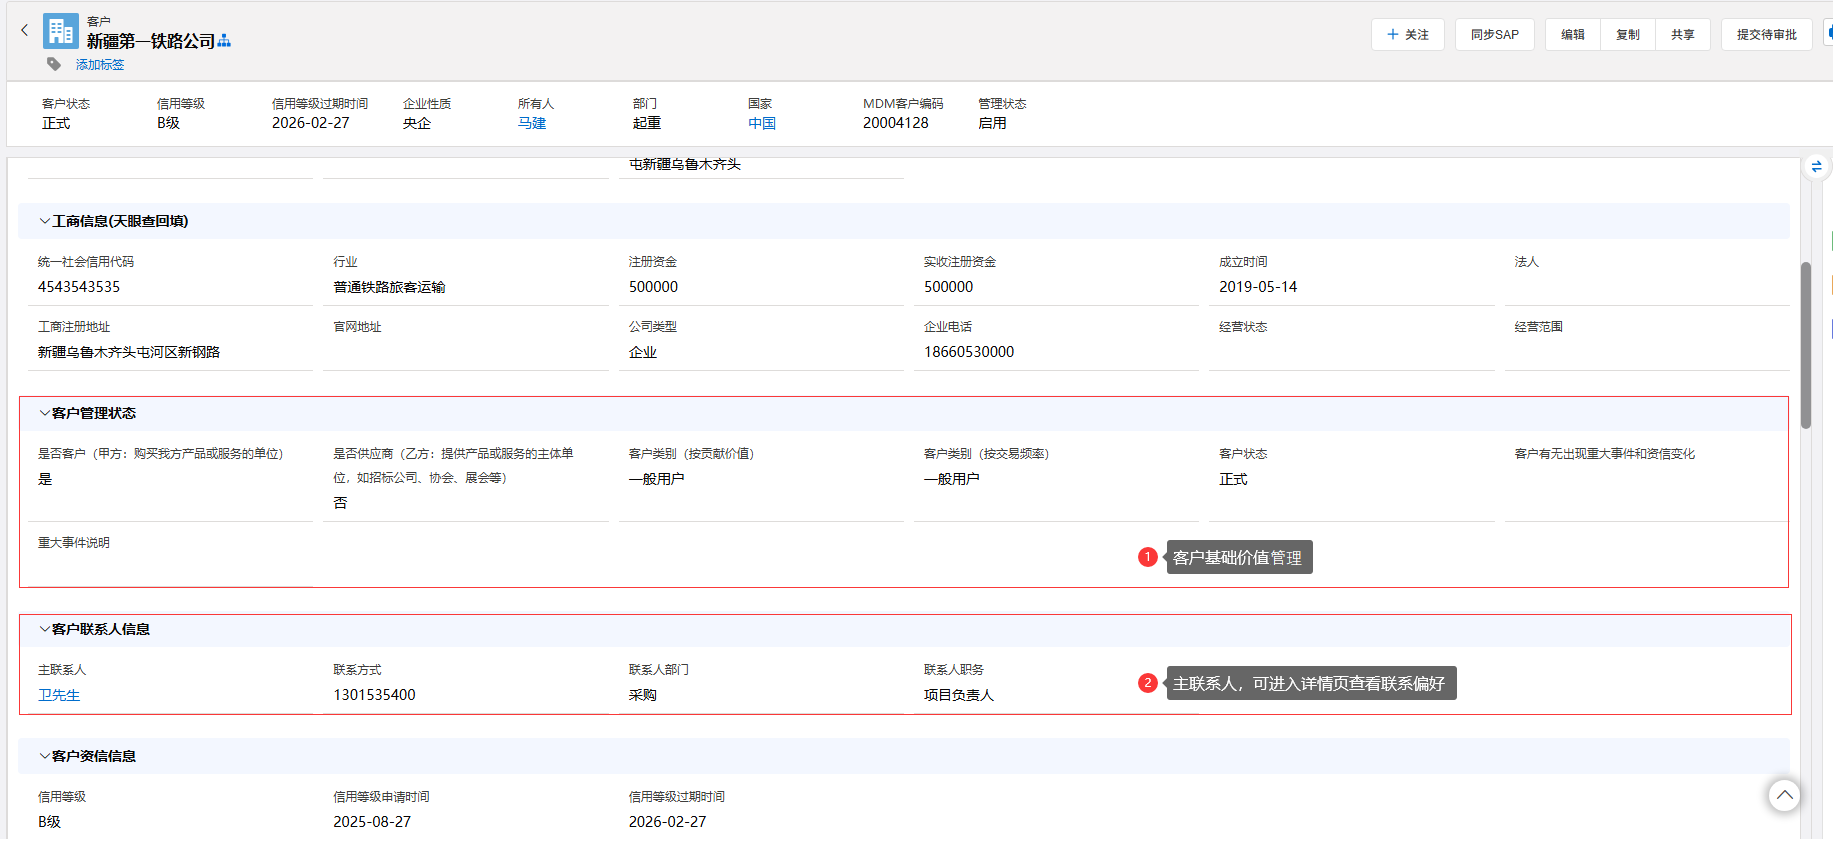The image size is (1833, 847).
Task: Collapse the 客户联系人信息 section
Action: 44,629
